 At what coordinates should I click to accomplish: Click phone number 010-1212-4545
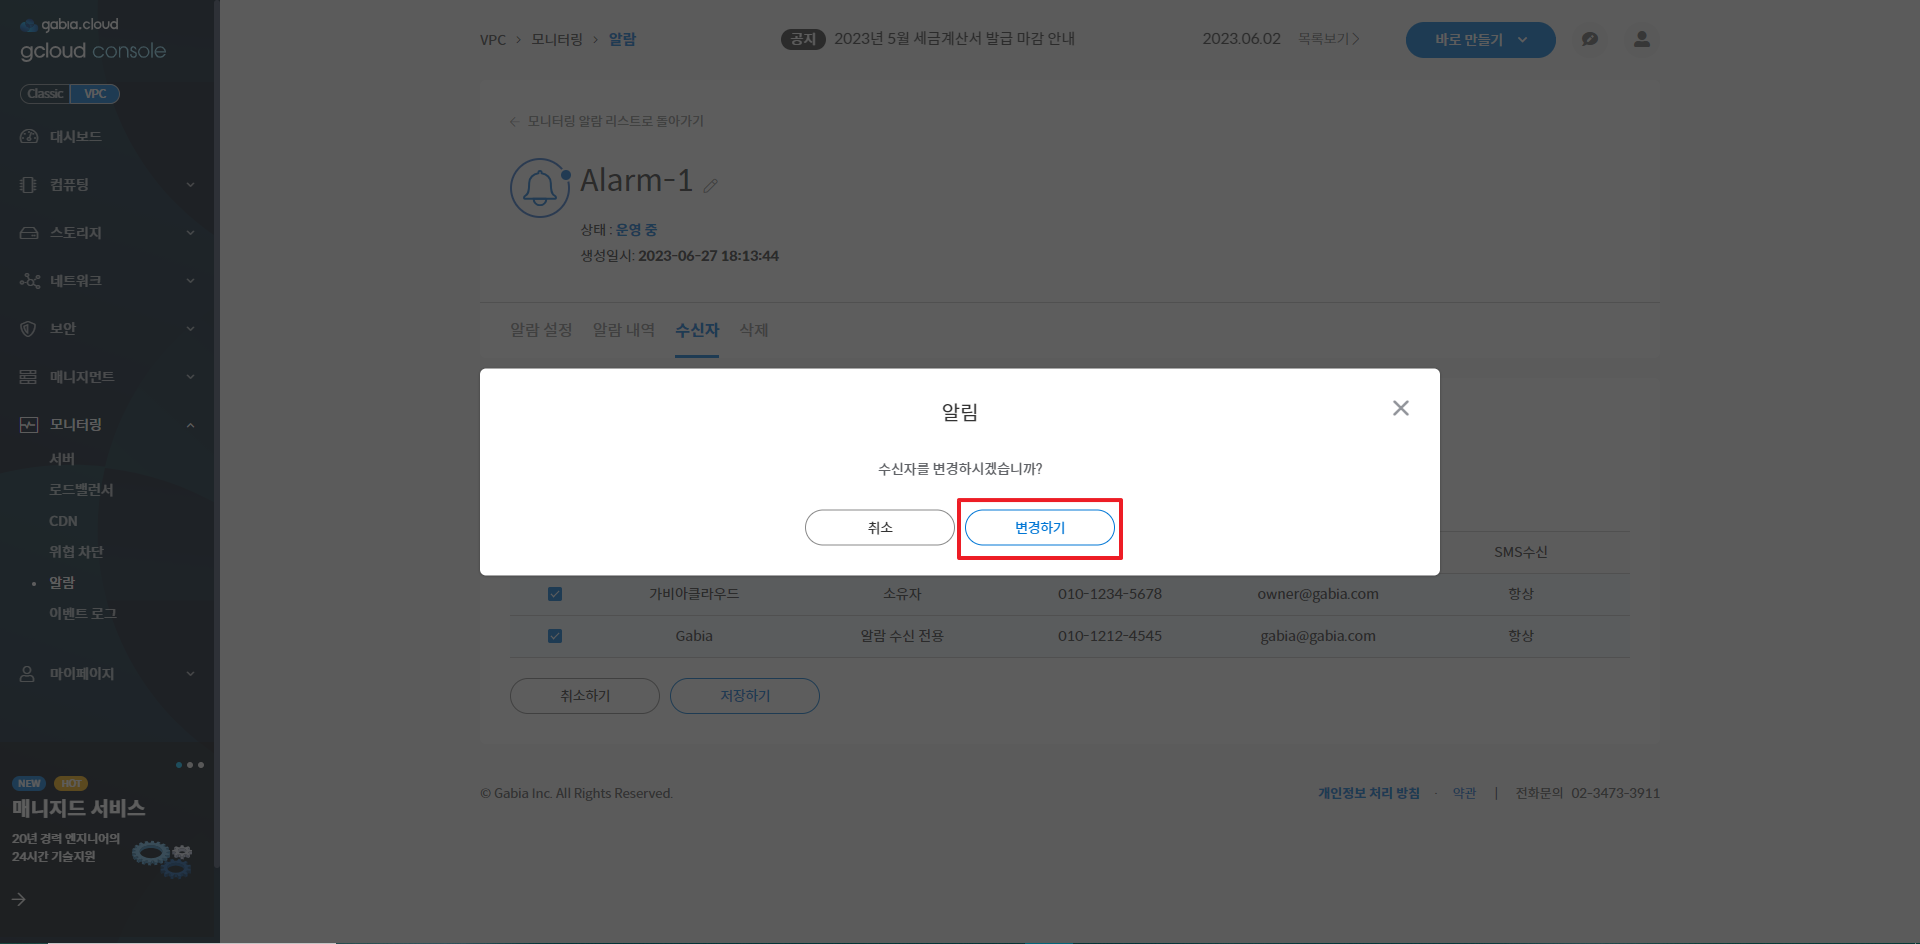pos(1109,636)
